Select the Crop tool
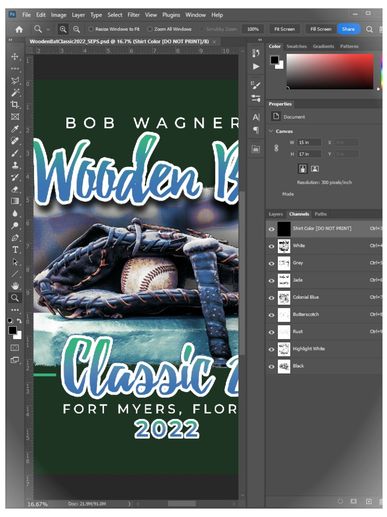This screenshot has width=387, height=517. click(x=15, y=104)
